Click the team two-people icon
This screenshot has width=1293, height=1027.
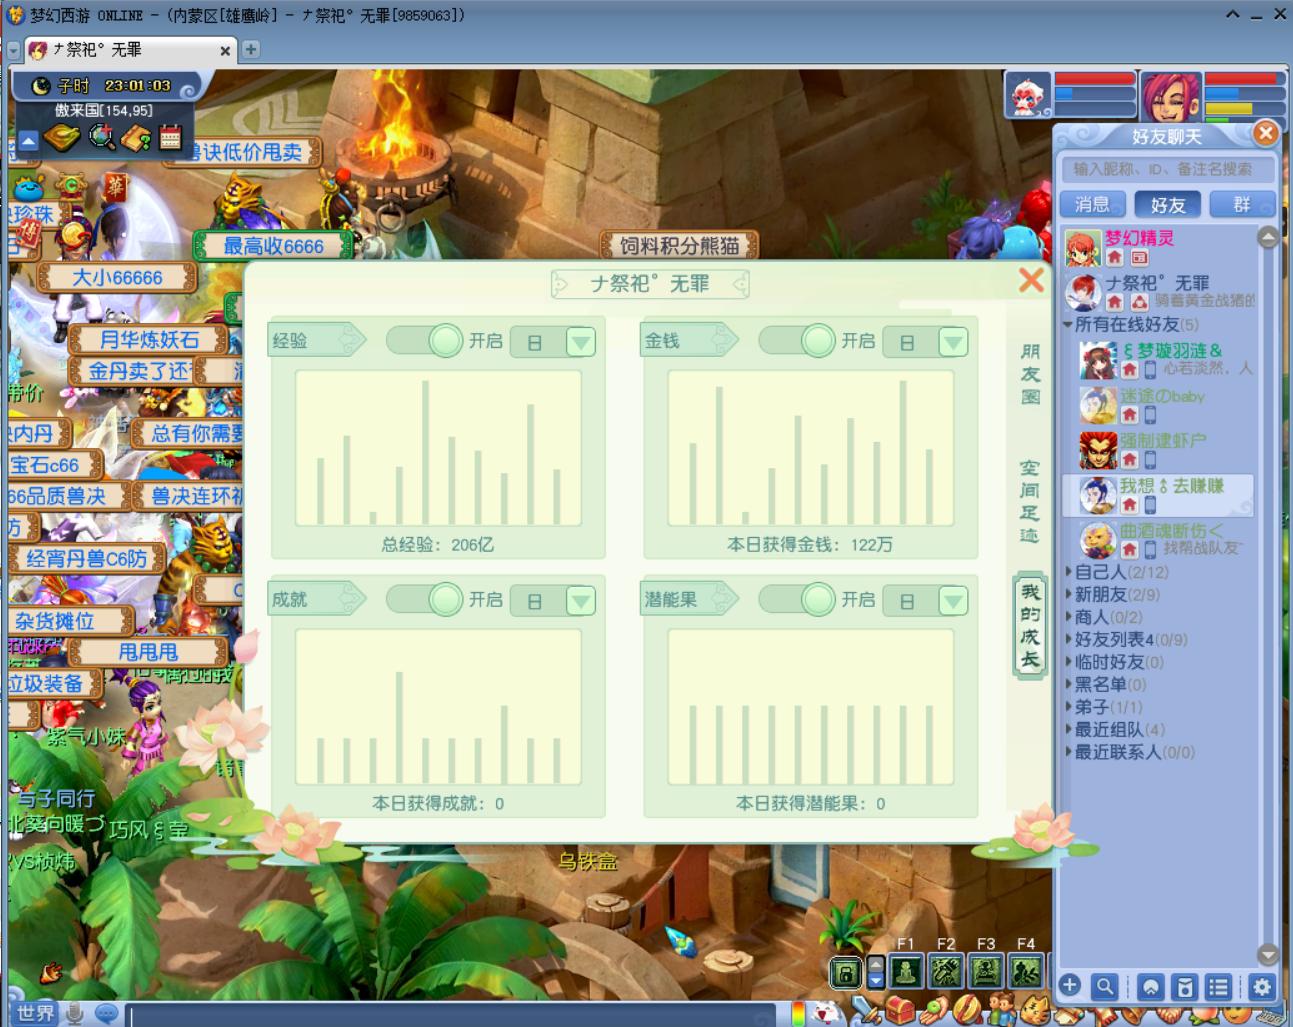tap(1000, 1011)
